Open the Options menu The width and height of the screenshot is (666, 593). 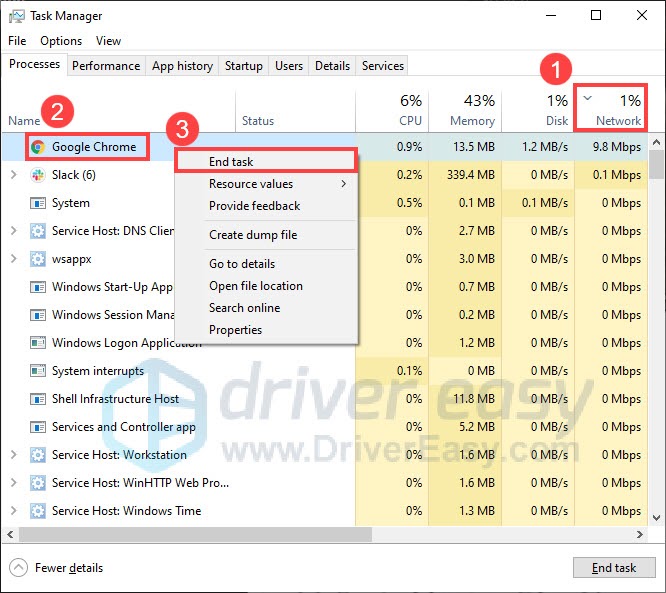click(x=61, y=41)
